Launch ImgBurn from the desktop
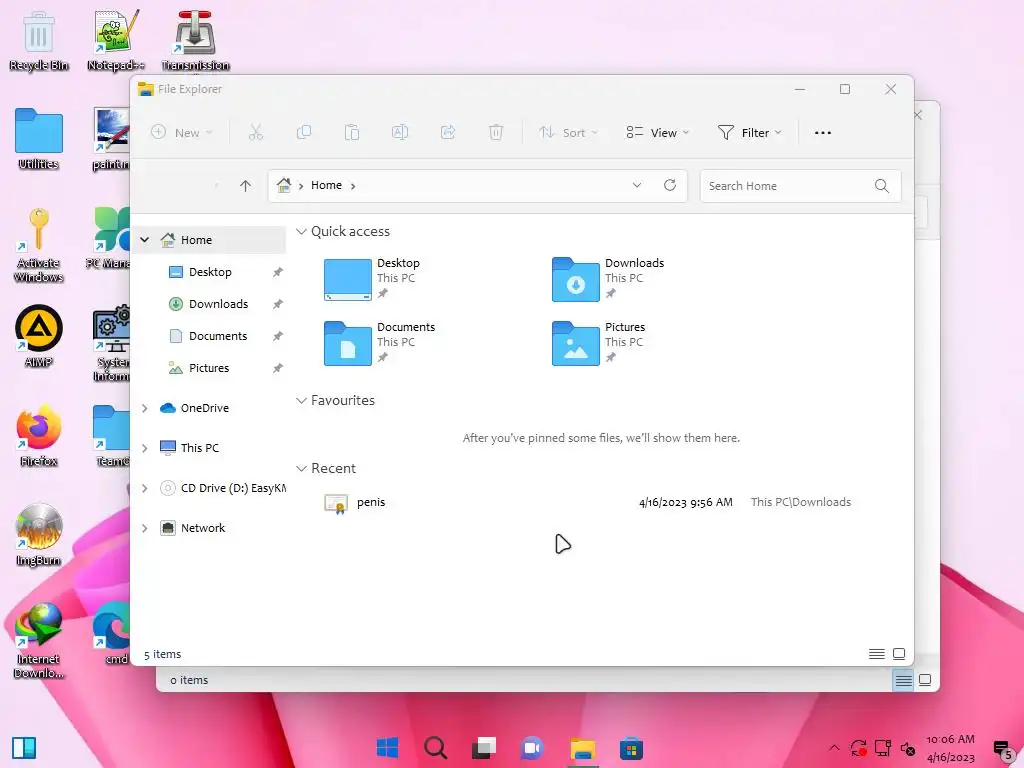The width and height of the screenshot is (1024, 768). click(x=39, y=535)
